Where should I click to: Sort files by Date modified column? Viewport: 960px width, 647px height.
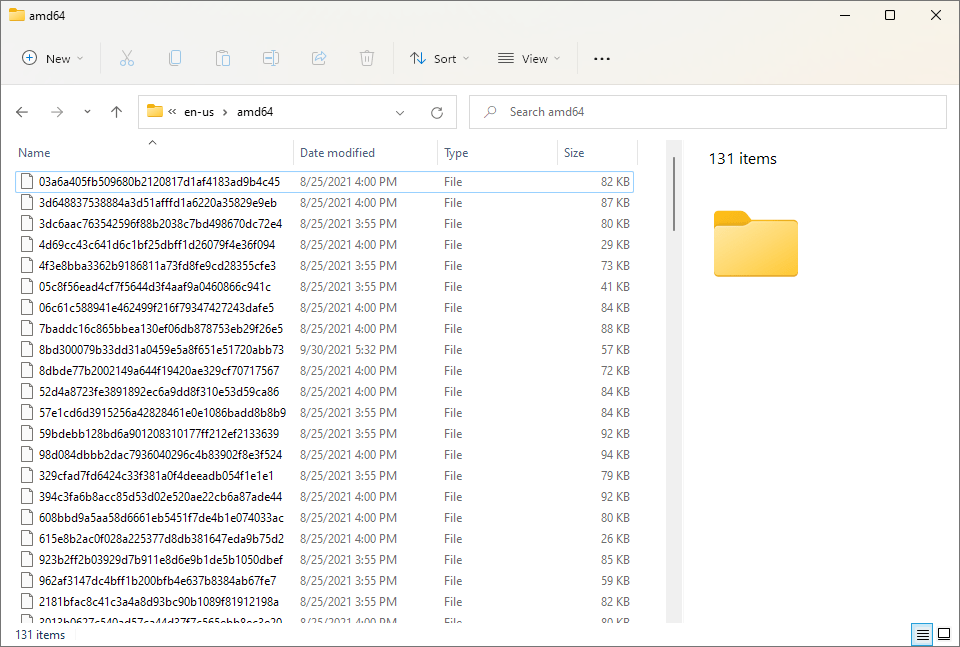337,153
